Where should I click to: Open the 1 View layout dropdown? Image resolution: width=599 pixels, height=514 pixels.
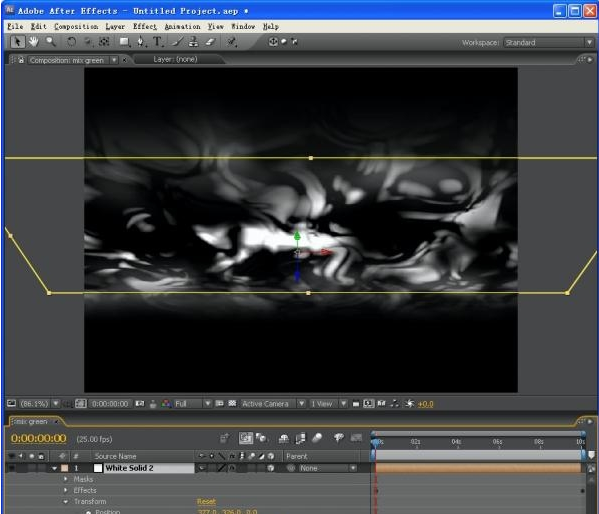[x=328, y=404]
